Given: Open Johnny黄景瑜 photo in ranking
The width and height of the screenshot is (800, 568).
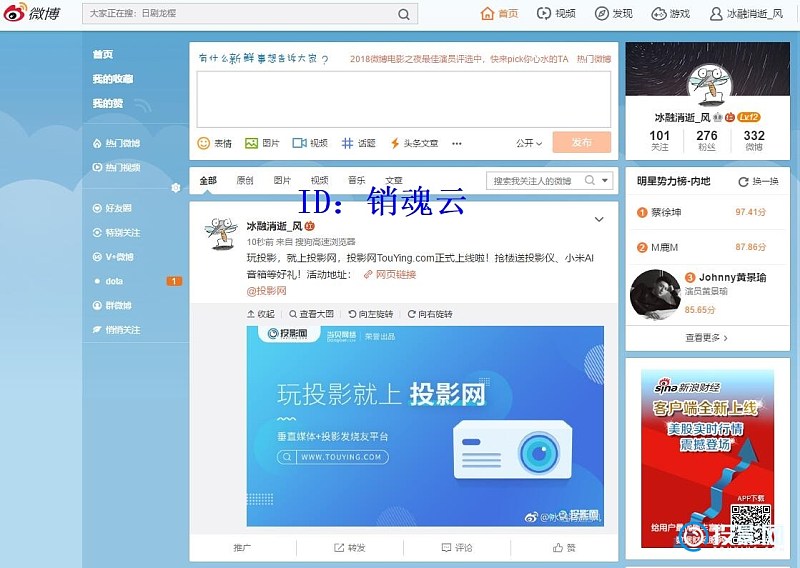Looking at the screenshot, I should (x=656, y=295).
